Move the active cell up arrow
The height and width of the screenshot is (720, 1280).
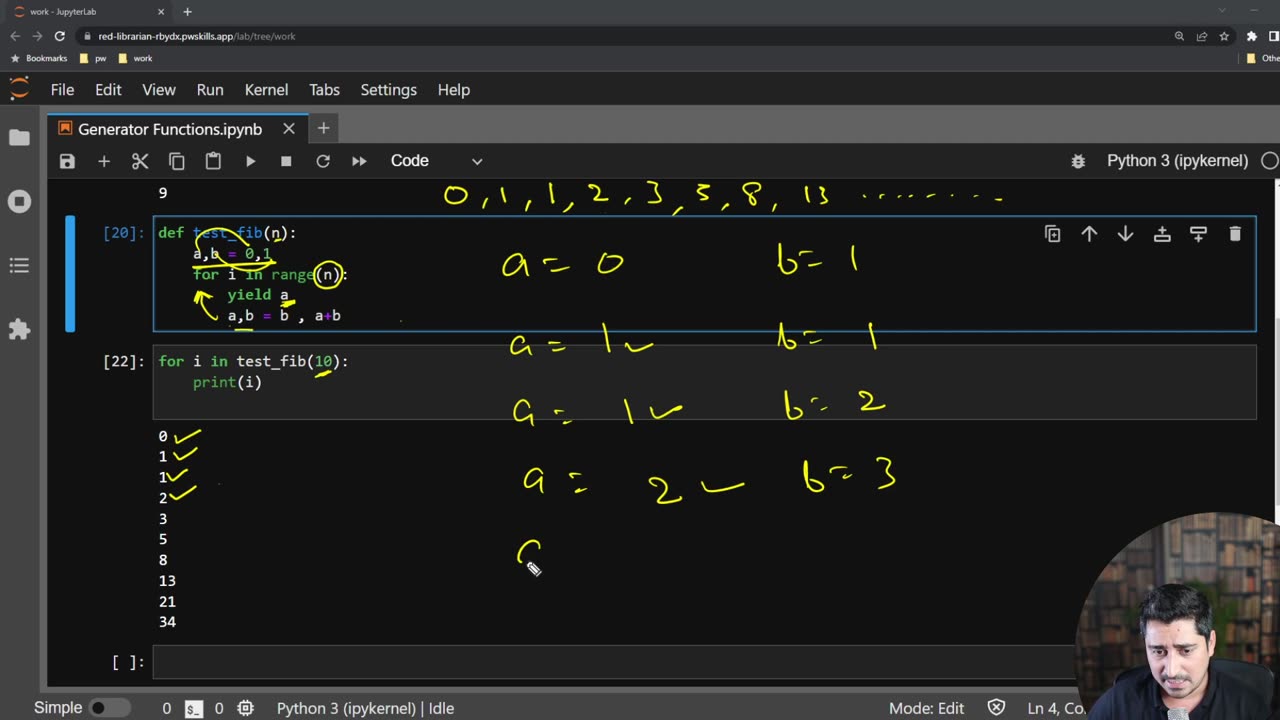1089,233
